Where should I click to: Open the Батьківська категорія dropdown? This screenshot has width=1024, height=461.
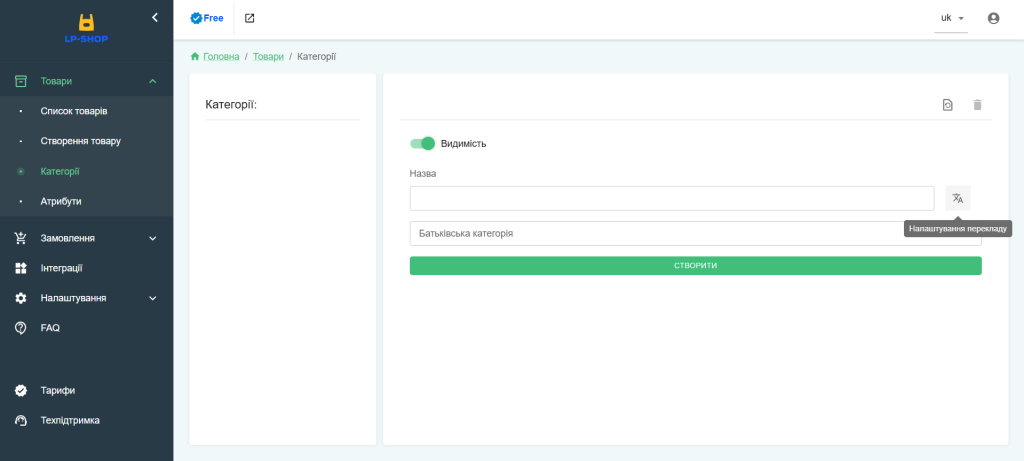click(x=696, y=233)
